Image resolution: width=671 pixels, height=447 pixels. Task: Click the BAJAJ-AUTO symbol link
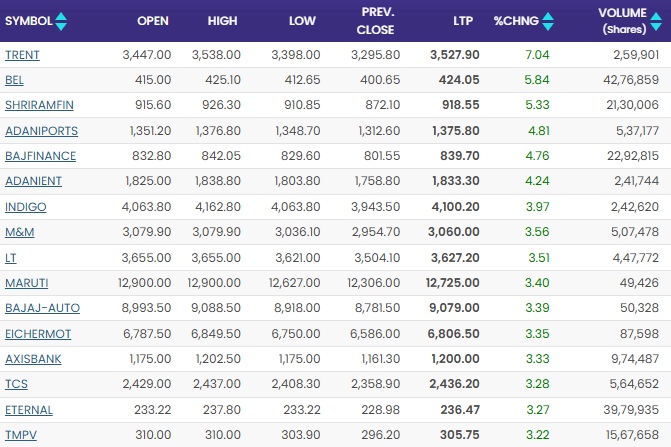(x=42, y=308)
